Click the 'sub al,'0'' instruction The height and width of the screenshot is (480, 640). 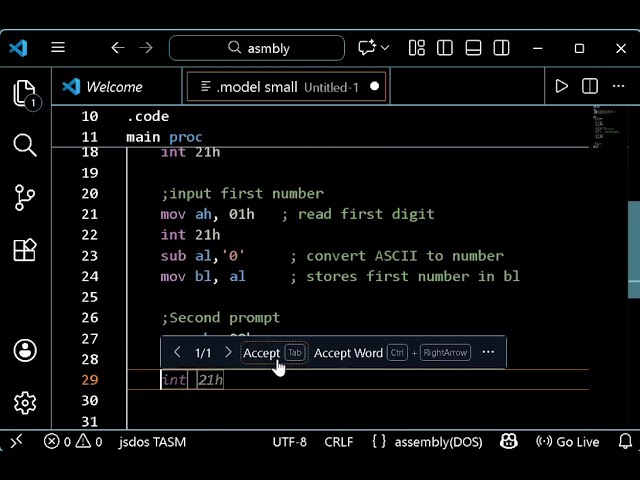point(202,256)
